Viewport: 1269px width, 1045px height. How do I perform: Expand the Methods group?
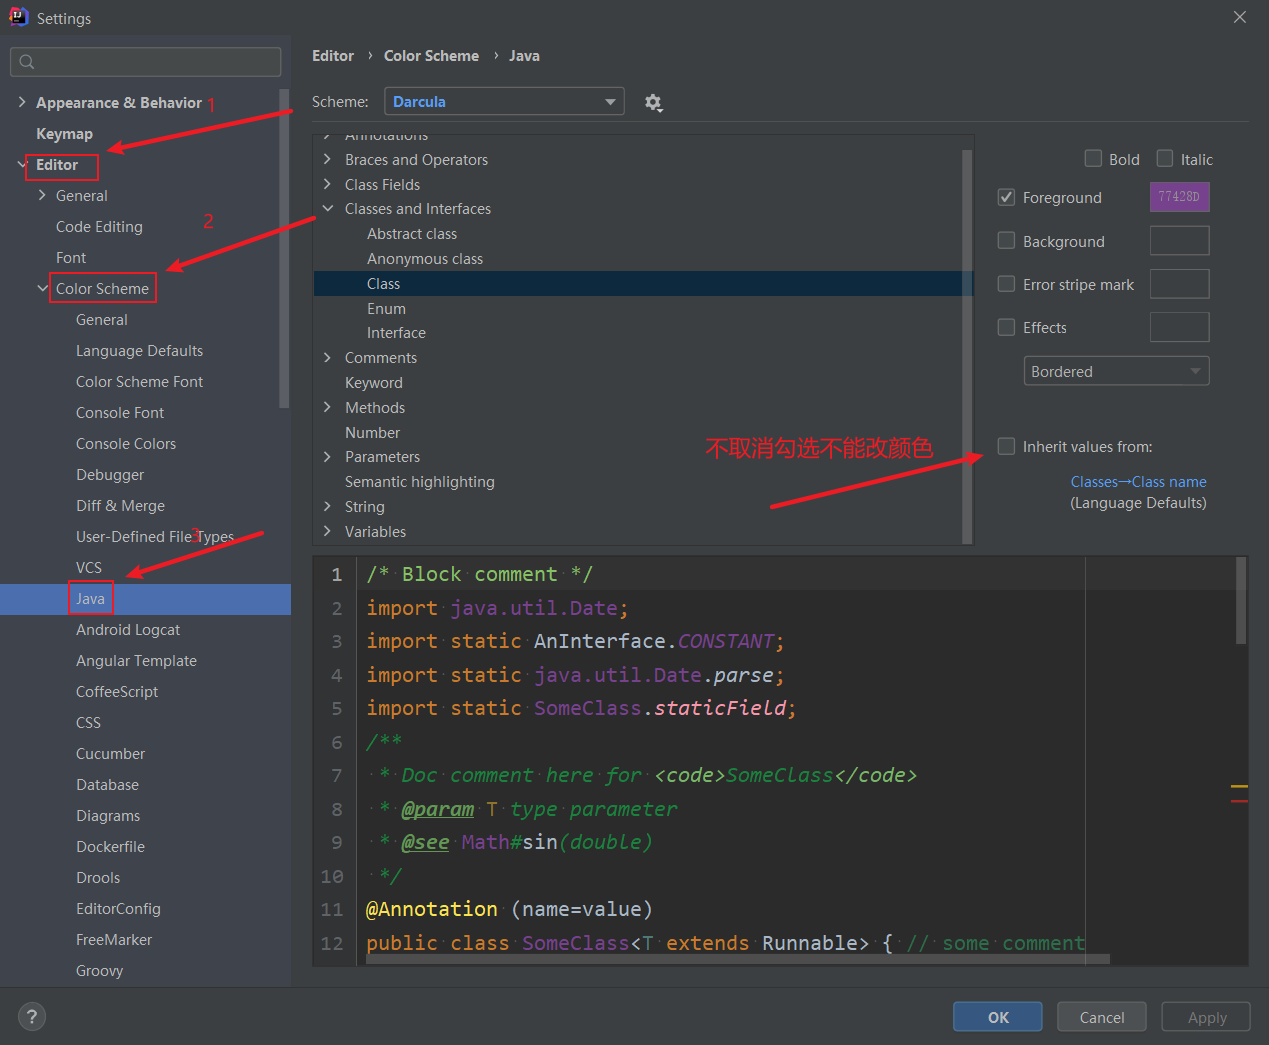click(x=327, y=407)
